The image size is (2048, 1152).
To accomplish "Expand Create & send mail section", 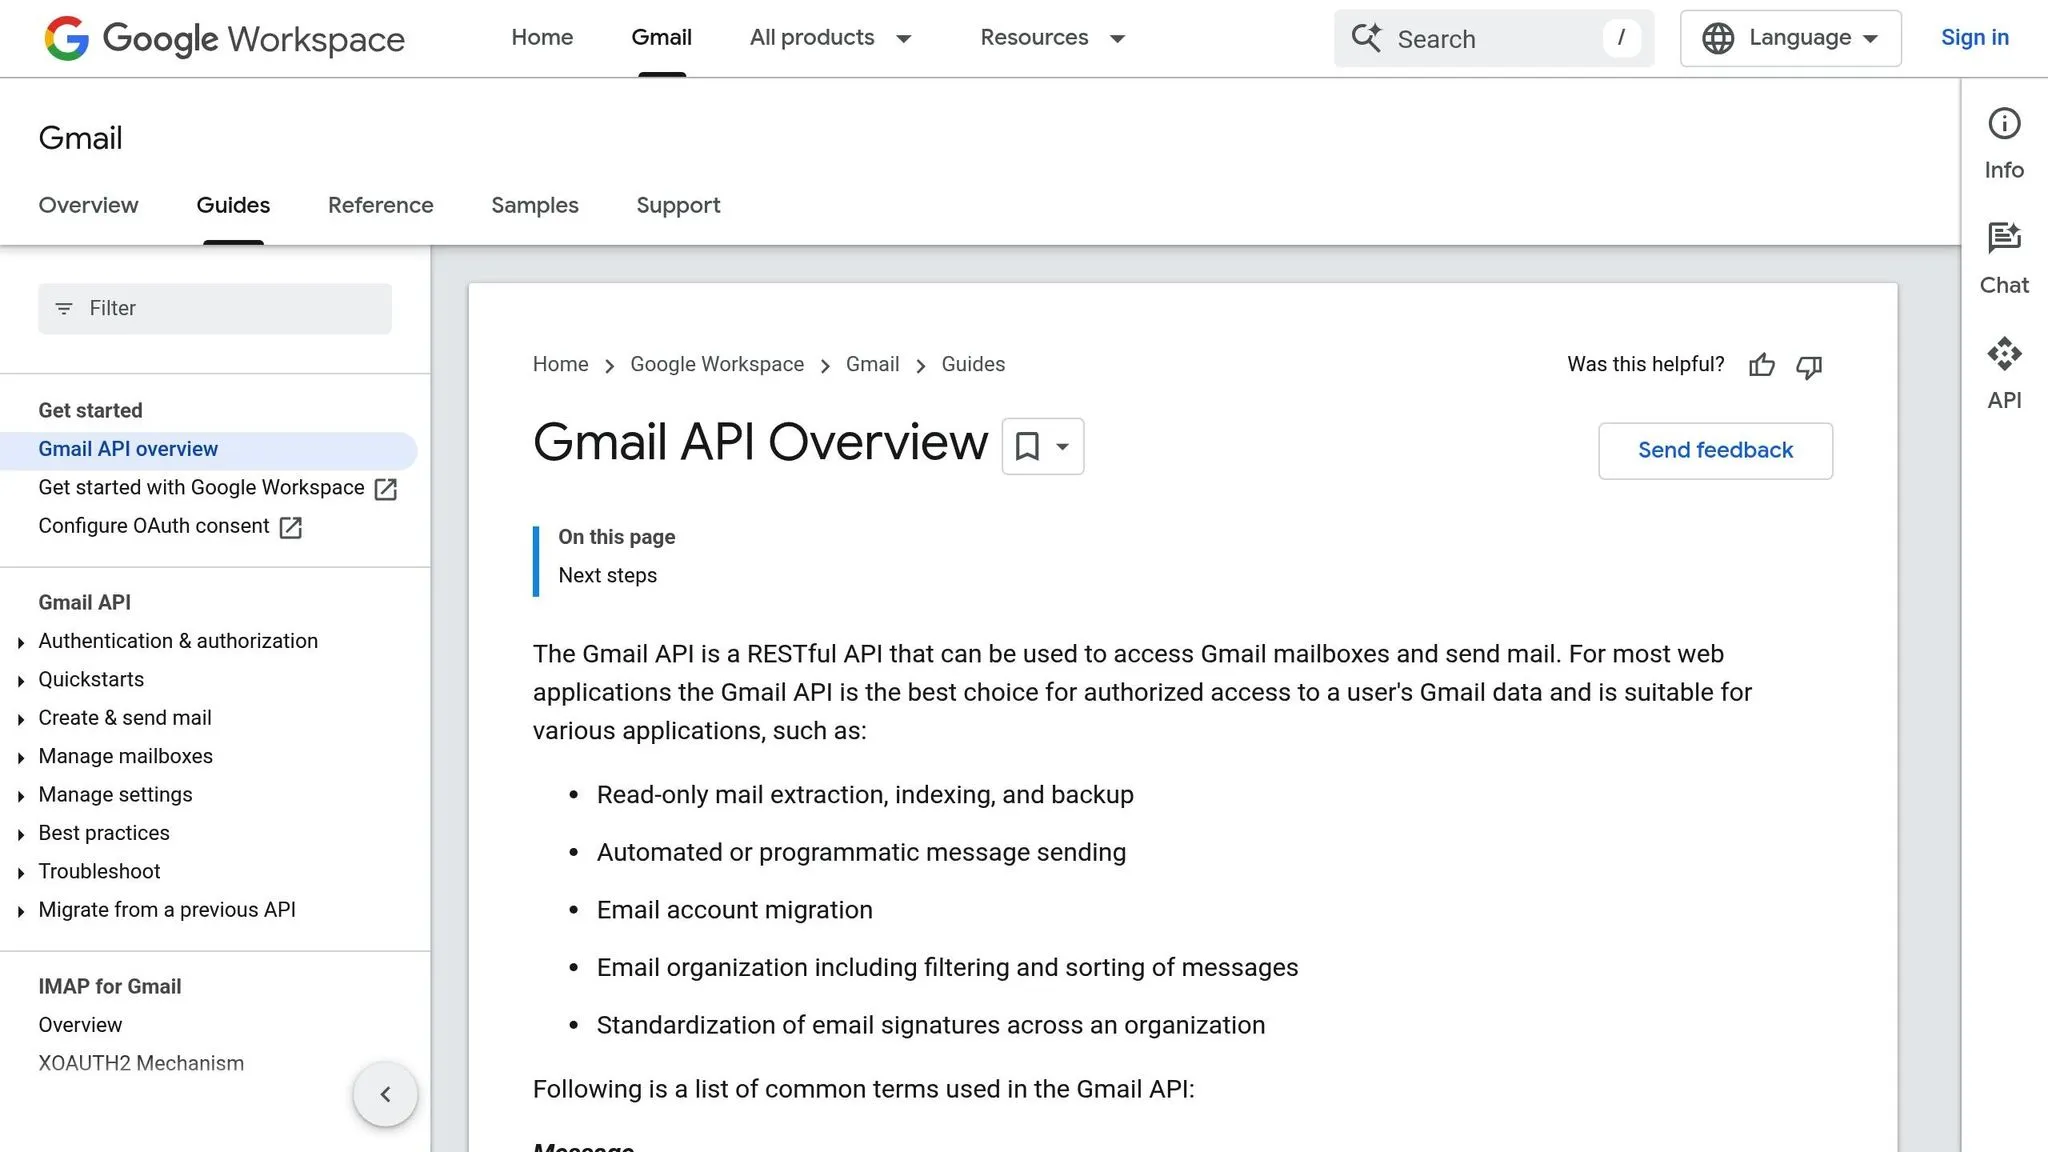I will click(21, 720).
